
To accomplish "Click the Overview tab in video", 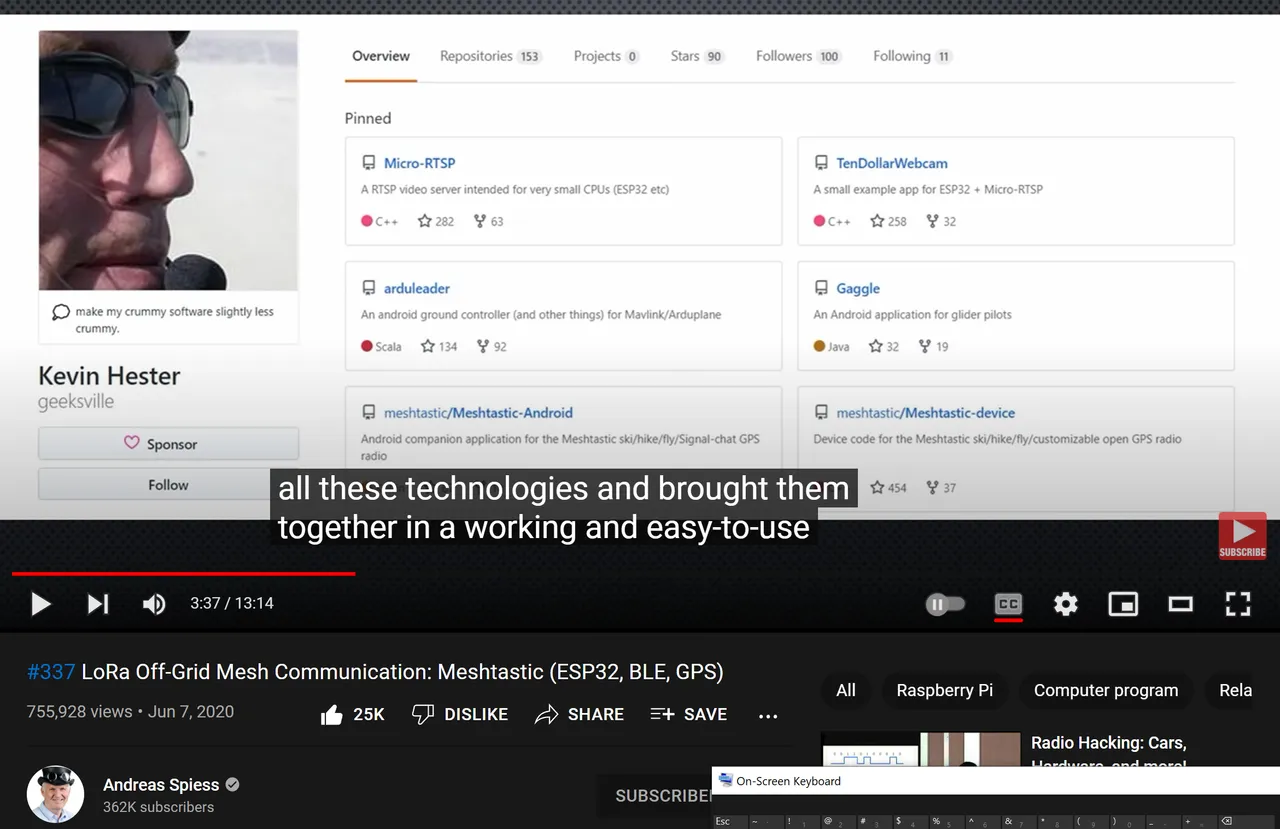I will 381,56.
